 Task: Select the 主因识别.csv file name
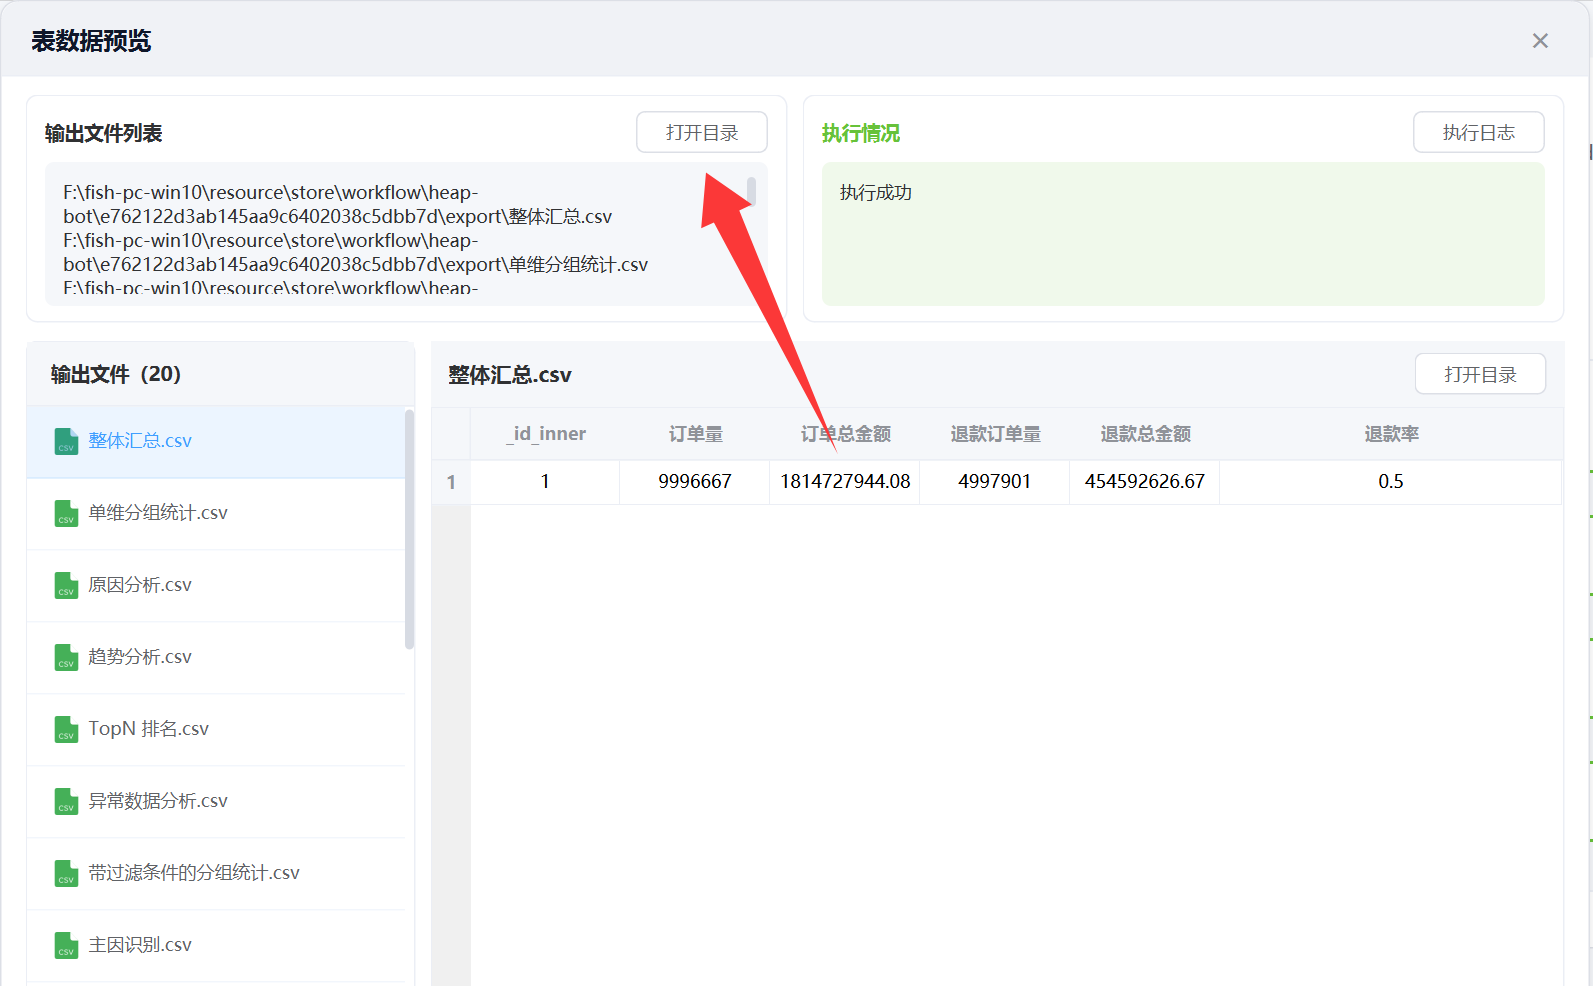[x=140, y=945]
